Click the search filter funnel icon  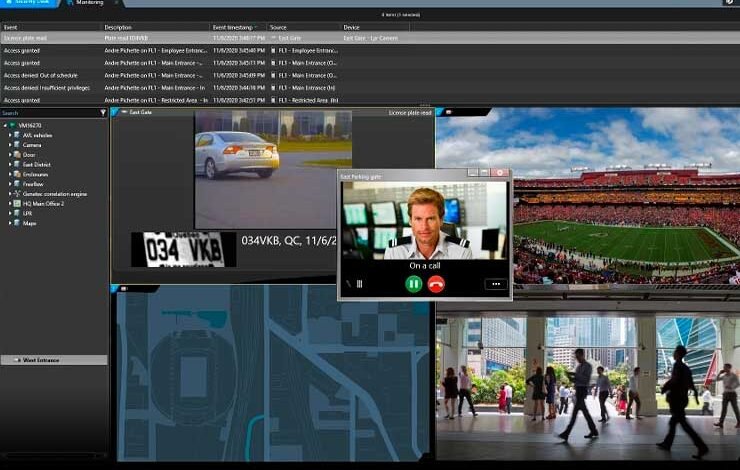pos(103,113)
